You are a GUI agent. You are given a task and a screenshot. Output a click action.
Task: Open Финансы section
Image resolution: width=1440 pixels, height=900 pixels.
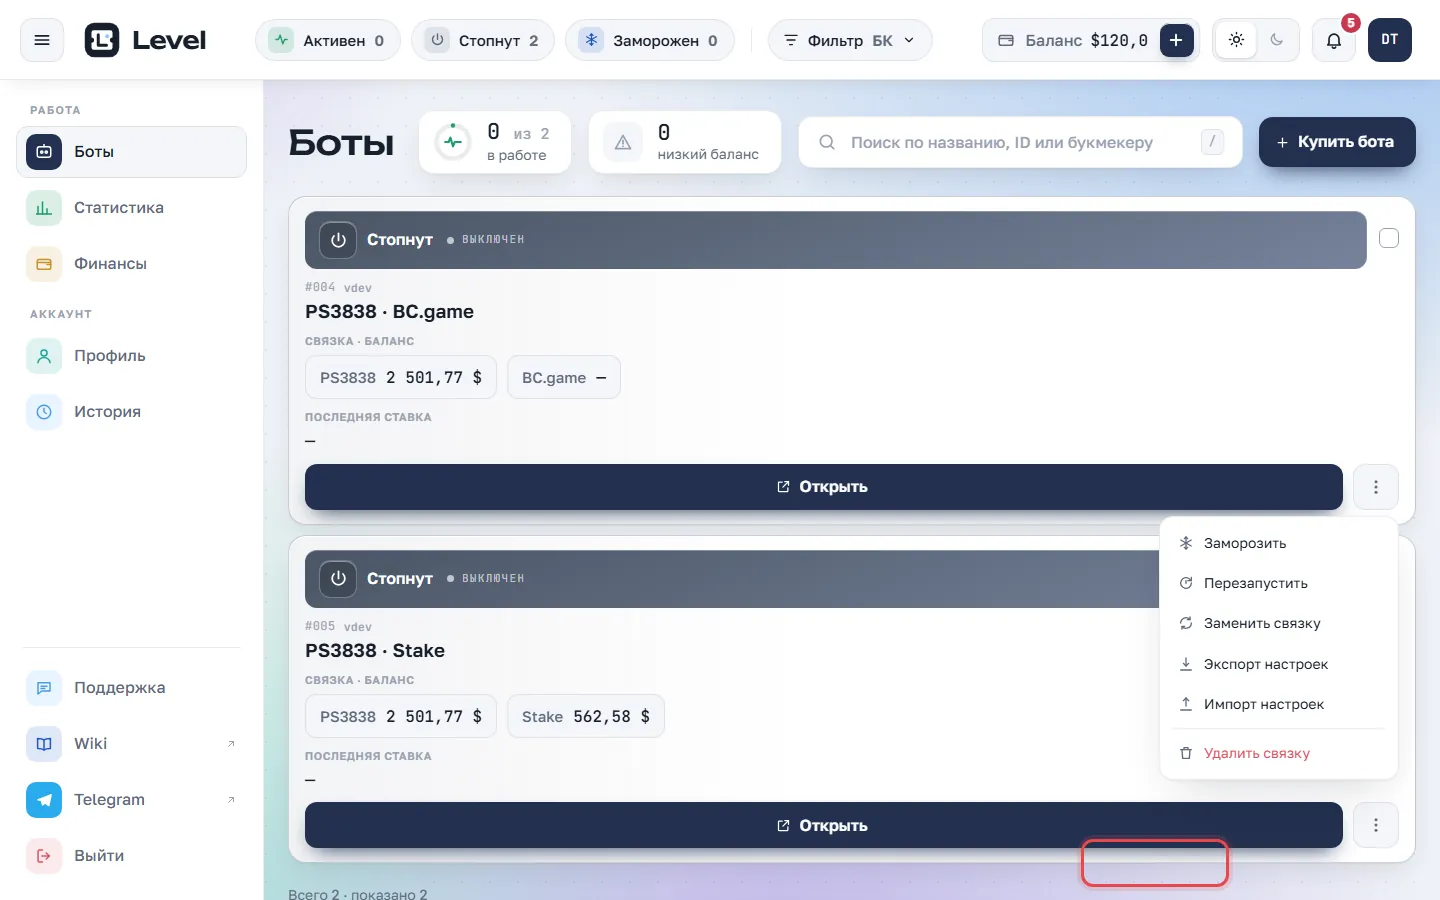point(131,264)
